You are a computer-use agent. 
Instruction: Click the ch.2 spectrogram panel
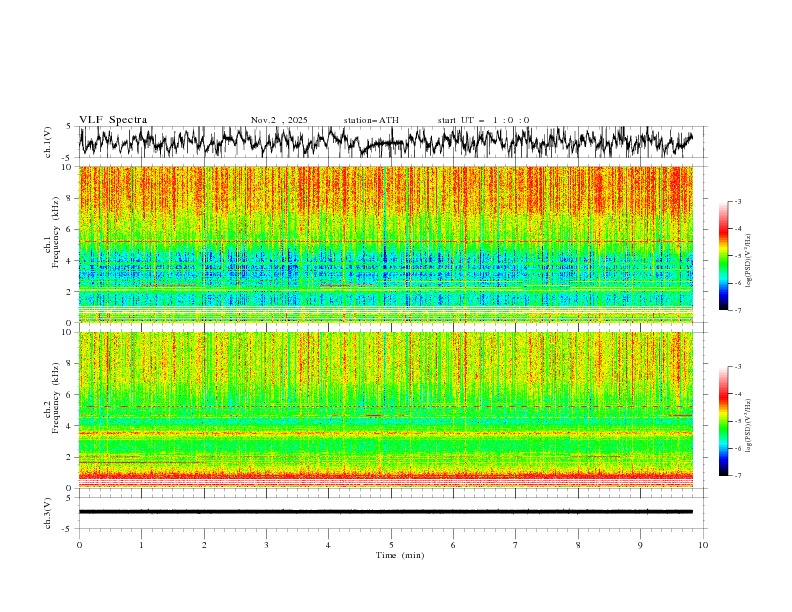[x=386, y=410]
